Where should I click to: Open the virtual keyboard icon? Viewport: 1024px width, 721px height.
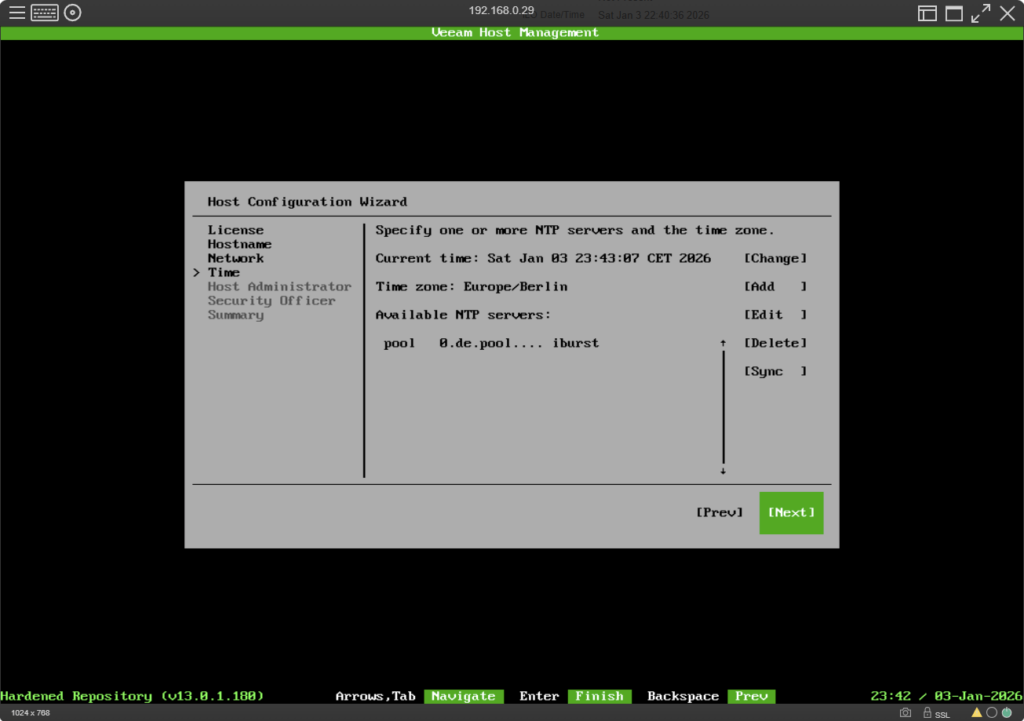click(45, 13)
